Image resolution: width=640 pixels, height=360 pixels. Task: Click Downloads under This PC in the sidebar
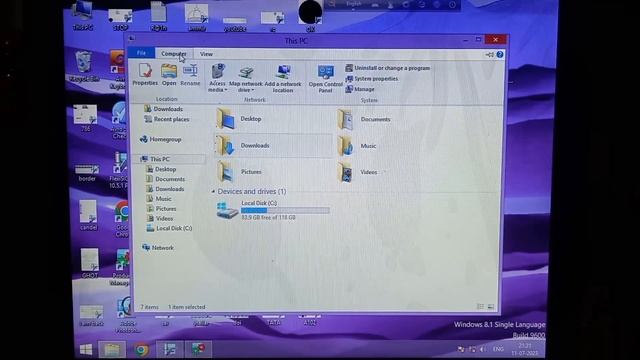(165, 189)
